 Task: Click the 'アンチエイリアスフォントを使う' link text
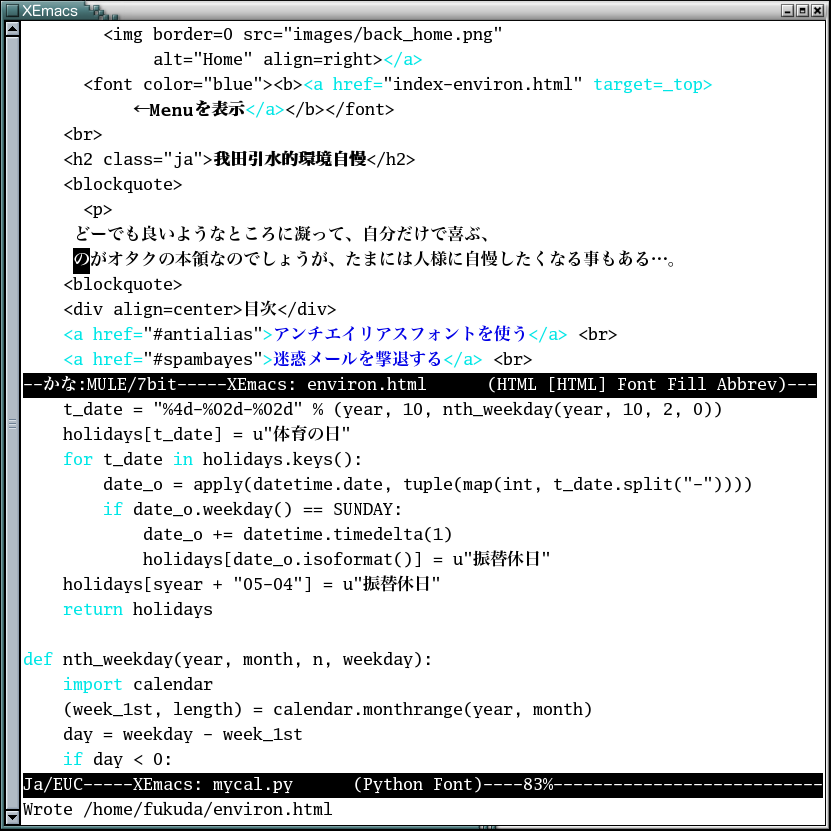point(400,334)
